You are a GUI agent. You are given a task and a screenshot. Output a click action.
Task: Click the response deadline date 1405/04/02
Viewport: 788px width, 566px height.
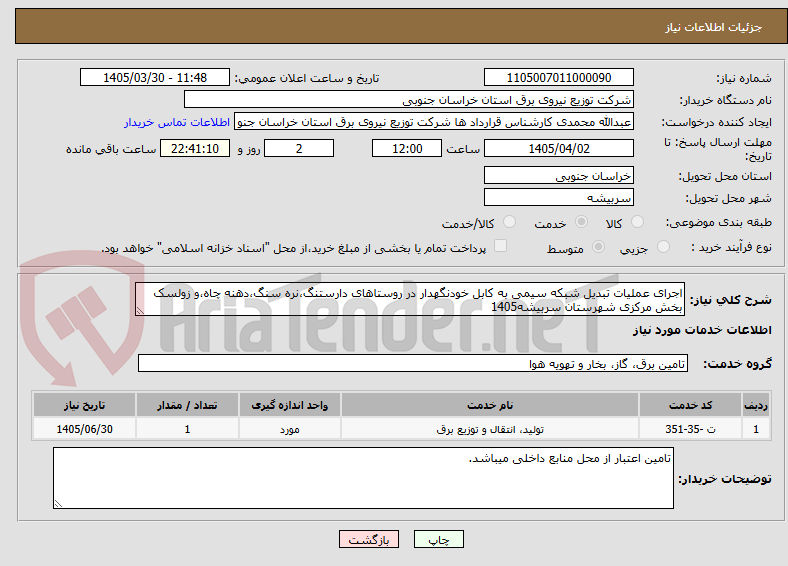(x=559, y=148)
